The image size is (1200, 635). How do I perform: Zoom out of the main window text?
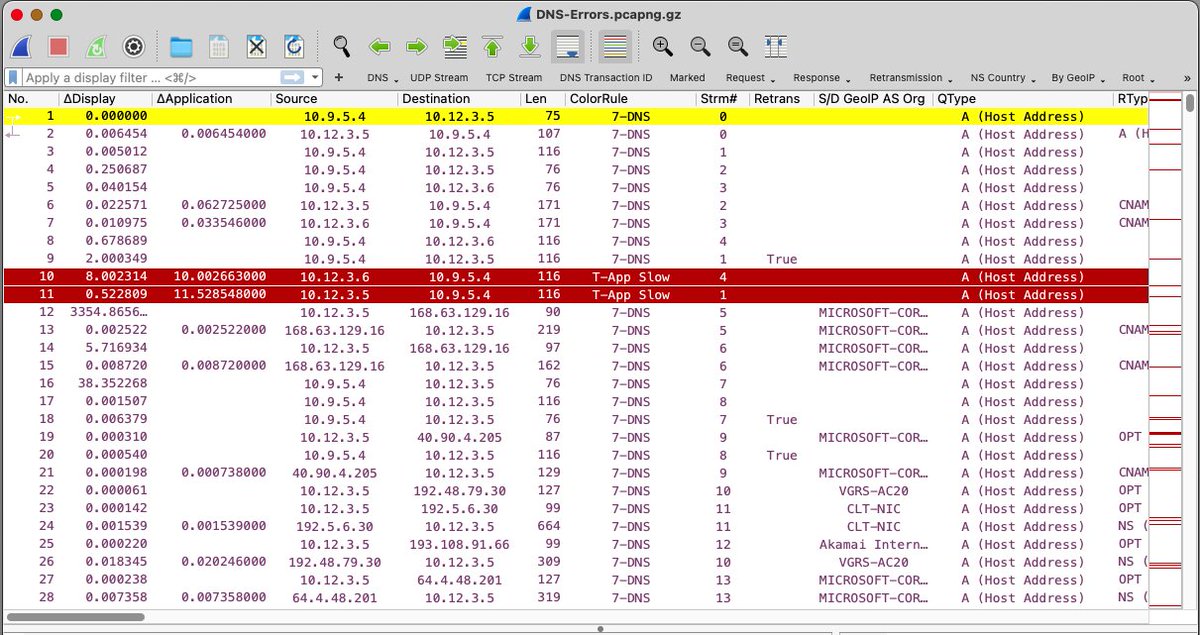coord(700,46)
